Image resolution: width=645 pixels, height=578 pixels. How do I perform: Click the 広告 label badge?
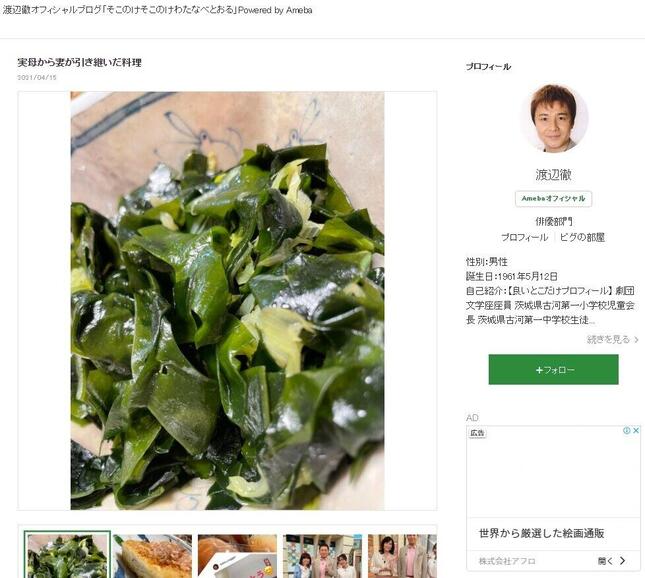pos(477,433)
